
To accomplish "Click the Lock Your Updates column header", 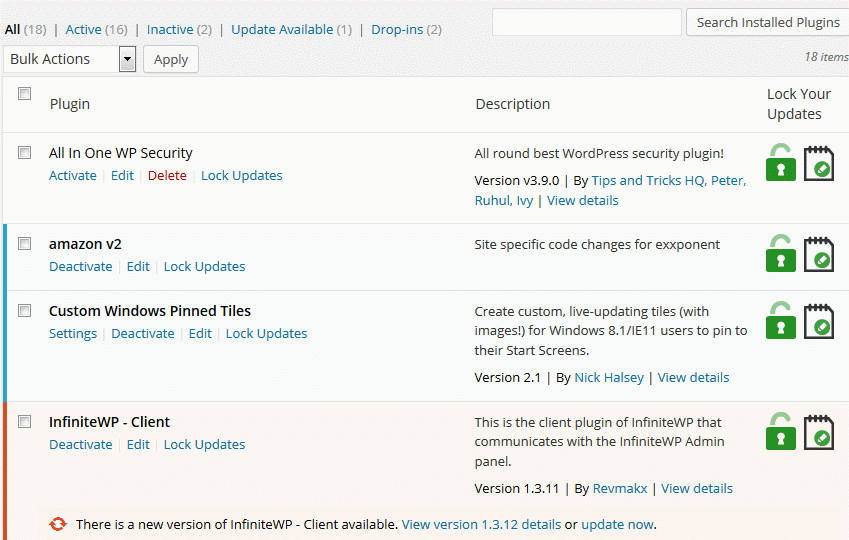I will pyautogui.click(x=799, y=104).
